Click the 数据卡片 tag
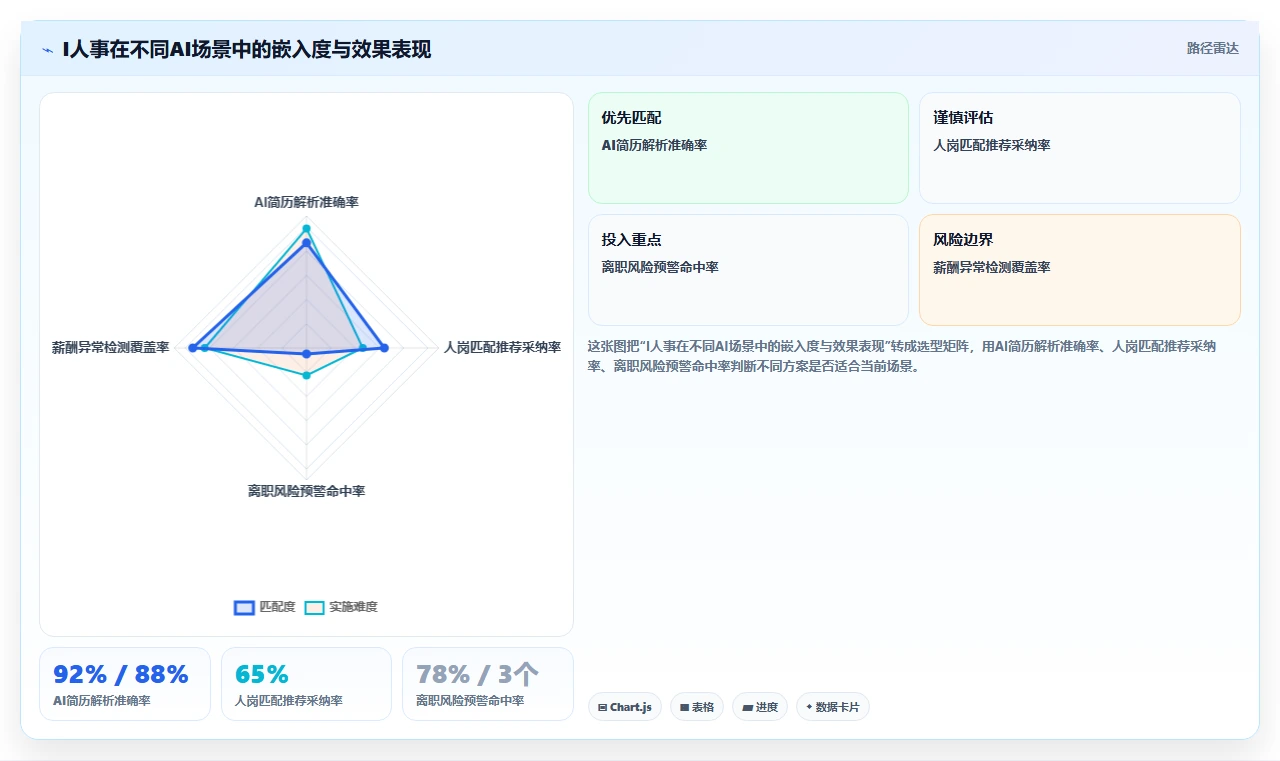1280x761 pixels. click(833, 707)
